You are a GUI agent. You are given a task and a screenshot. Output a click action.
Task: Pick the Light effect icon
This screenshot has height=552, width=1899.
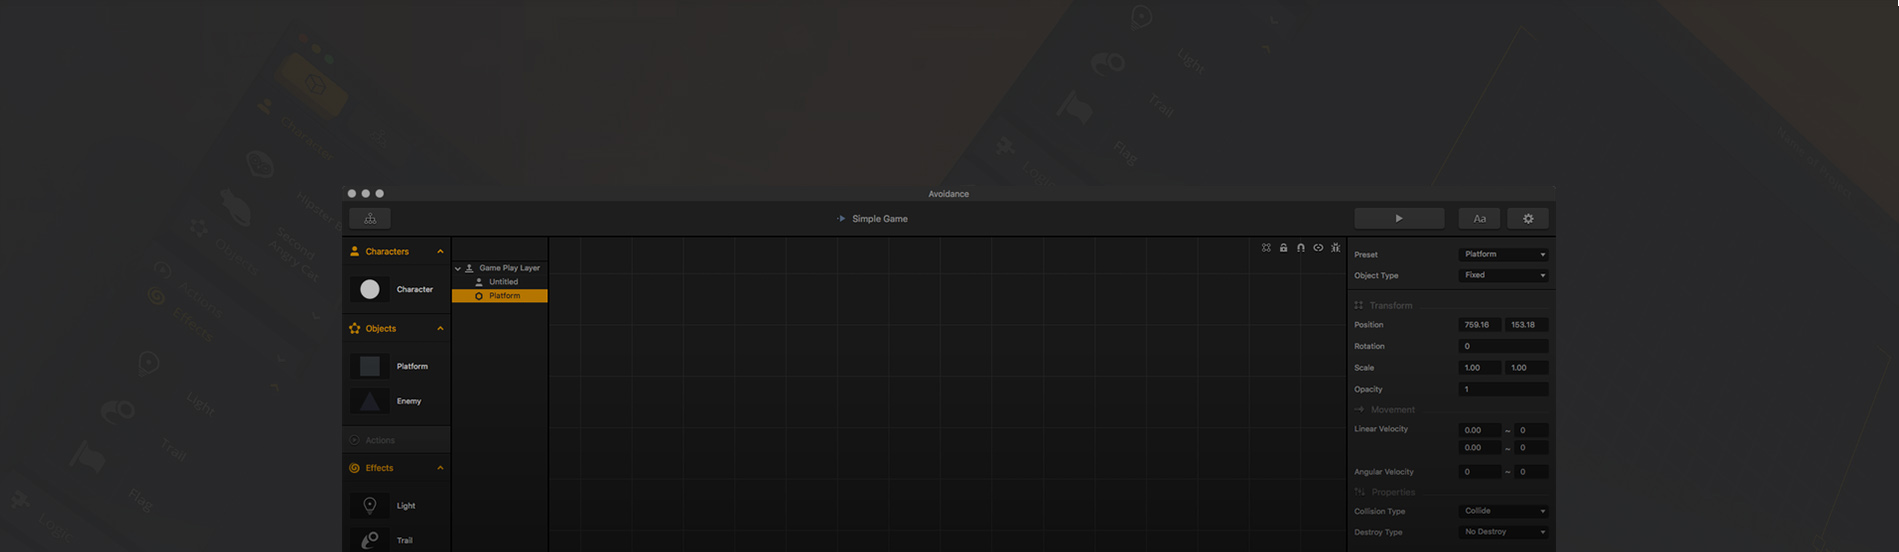pos(370,506)
